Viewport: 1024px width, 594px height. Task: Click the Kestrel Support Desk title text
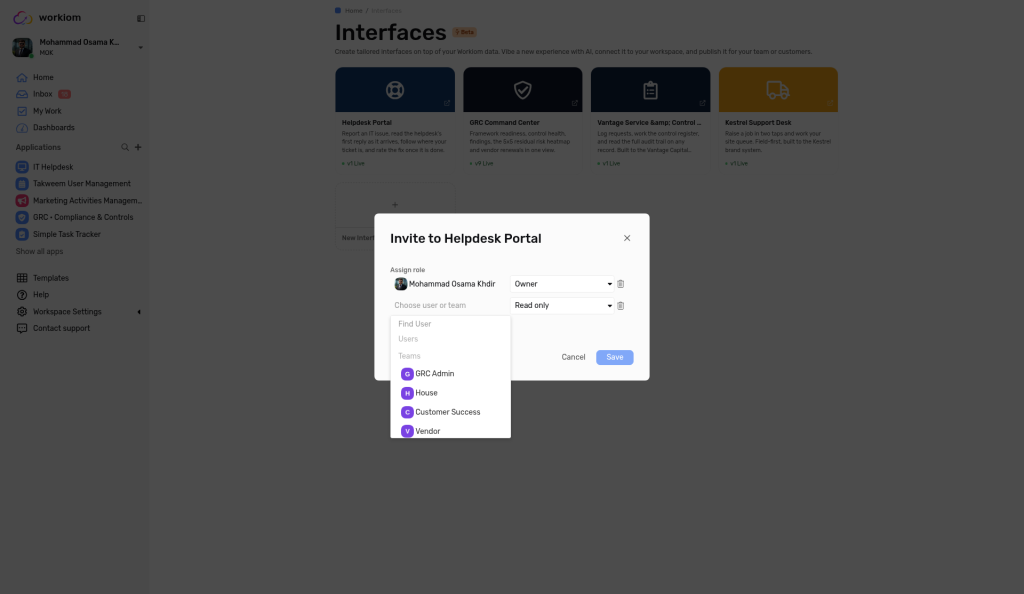(758, 123)
